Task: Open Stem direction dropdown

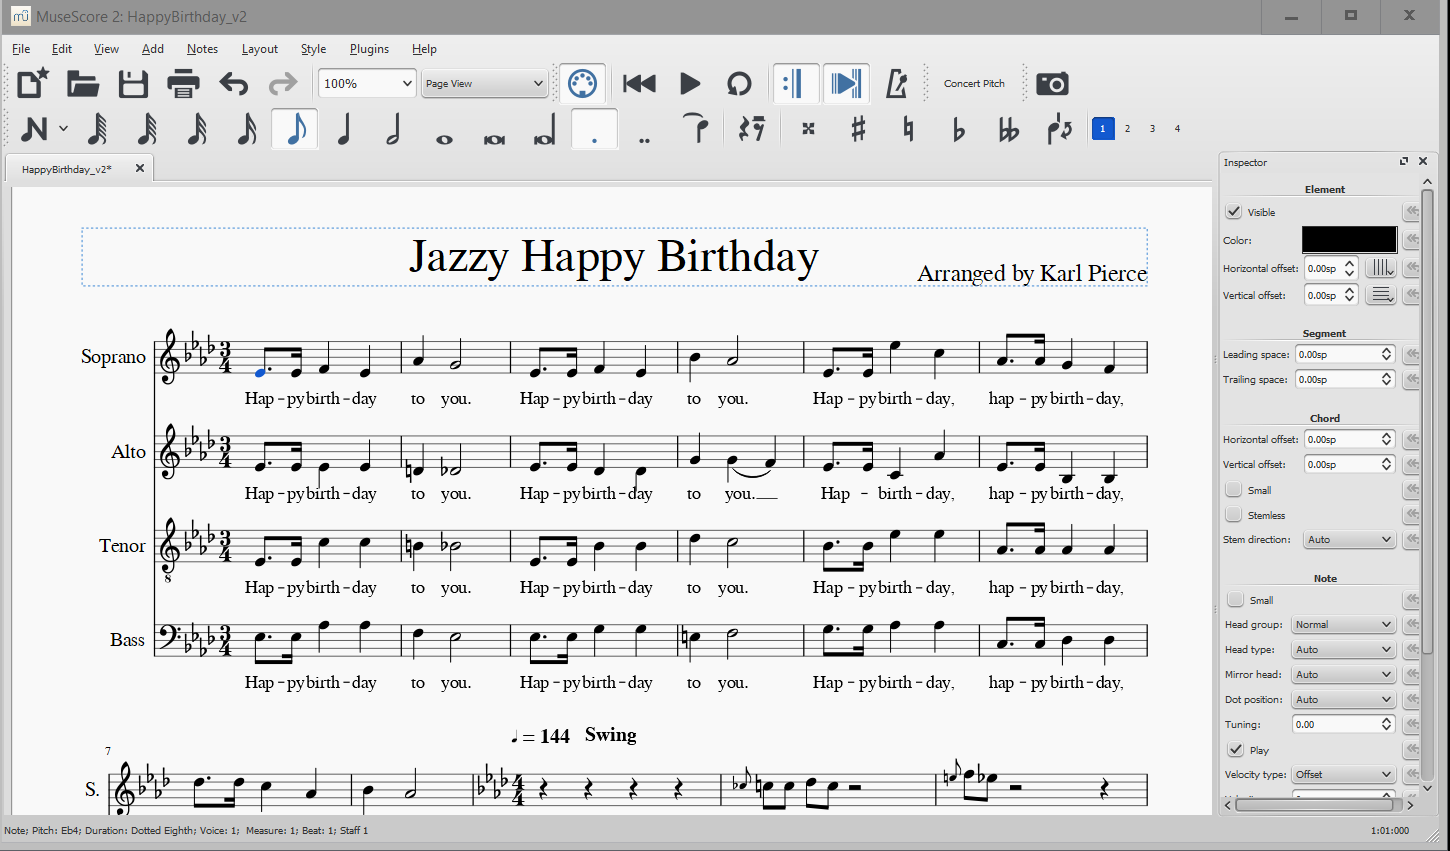Action: (1349, 540)
